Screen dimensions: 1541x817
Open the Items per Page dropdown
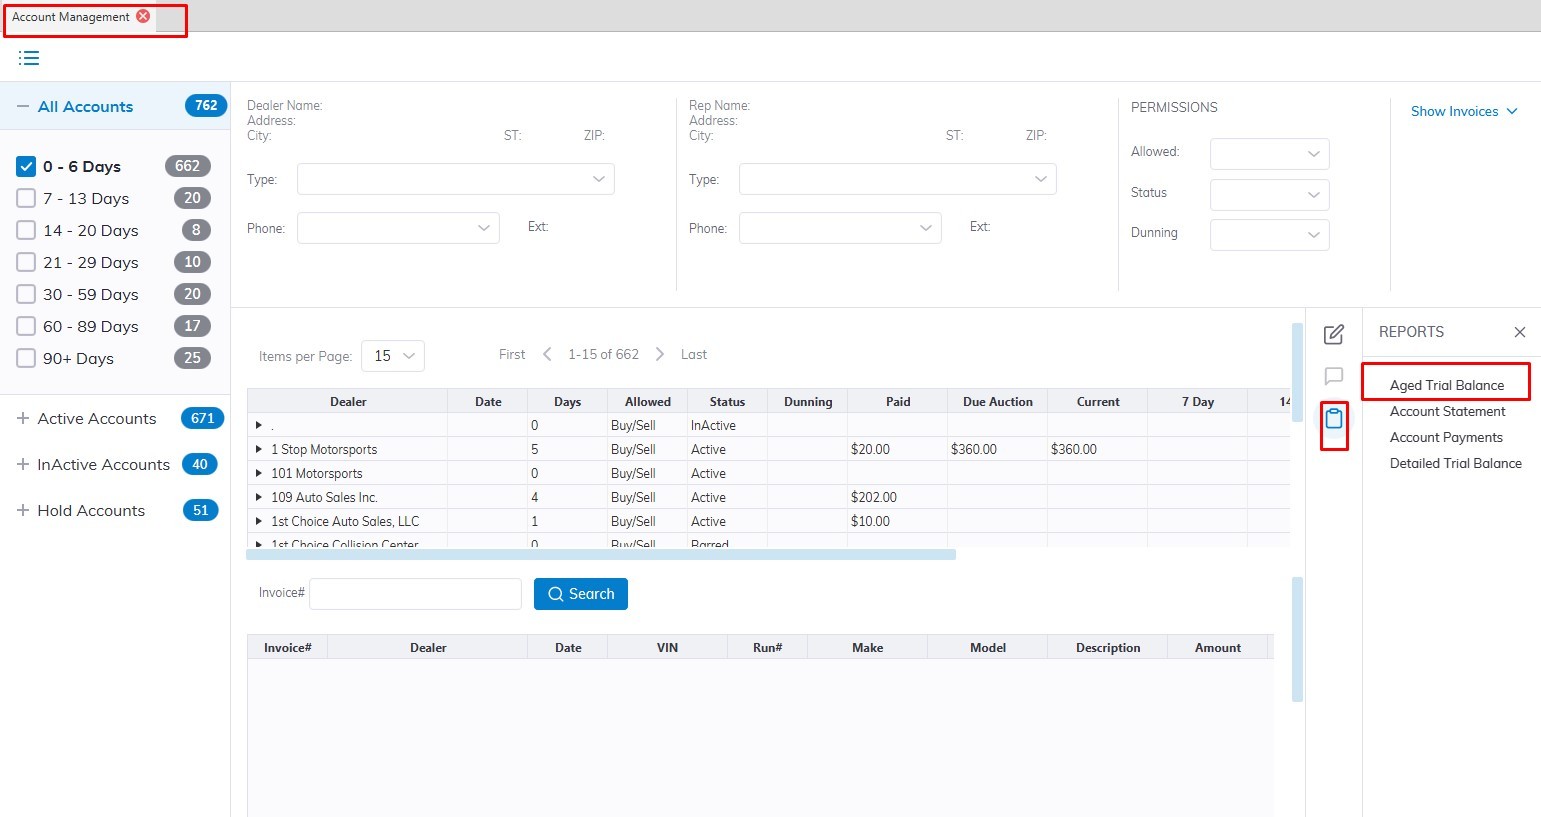pos(393,356)
